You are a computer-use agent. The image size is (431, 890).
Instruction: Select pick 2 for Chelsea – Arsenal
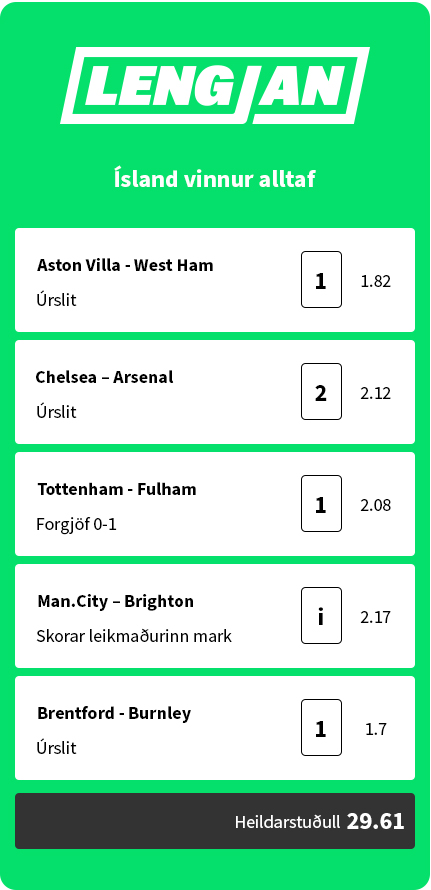click(321, 392)
